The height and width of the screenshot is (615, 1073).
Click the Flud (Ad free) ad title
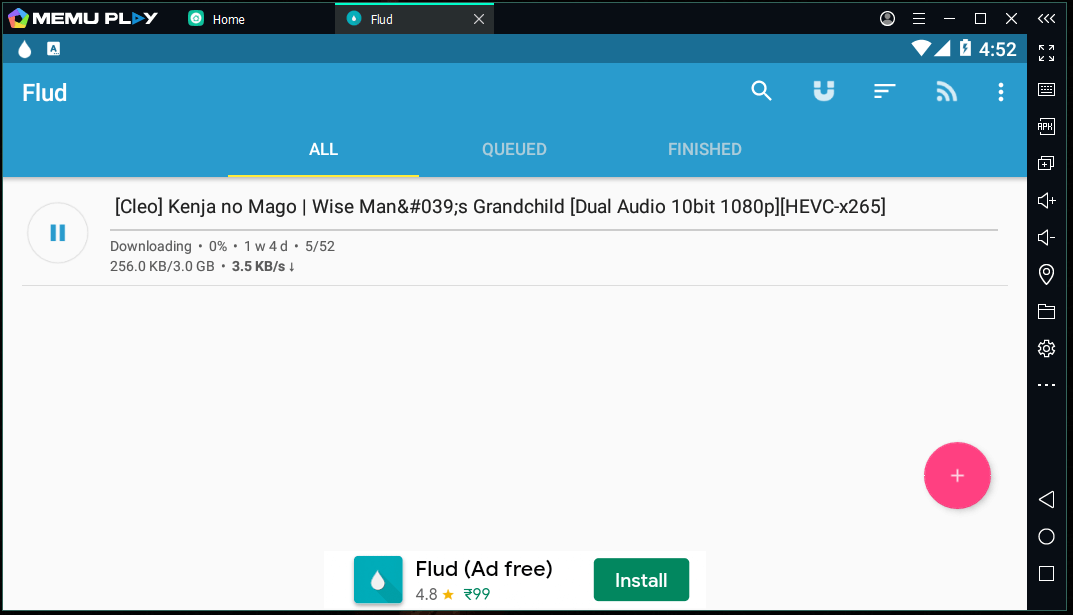coord(484,568)
